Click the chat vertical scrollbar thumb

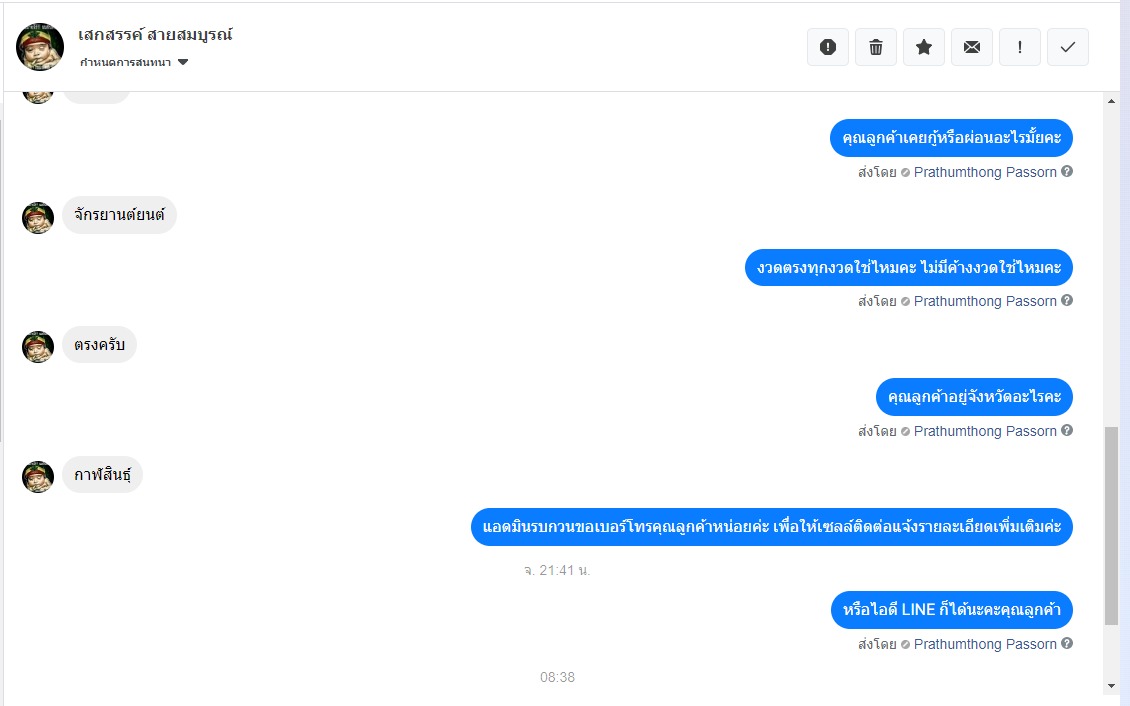[x=1112, y=525]
